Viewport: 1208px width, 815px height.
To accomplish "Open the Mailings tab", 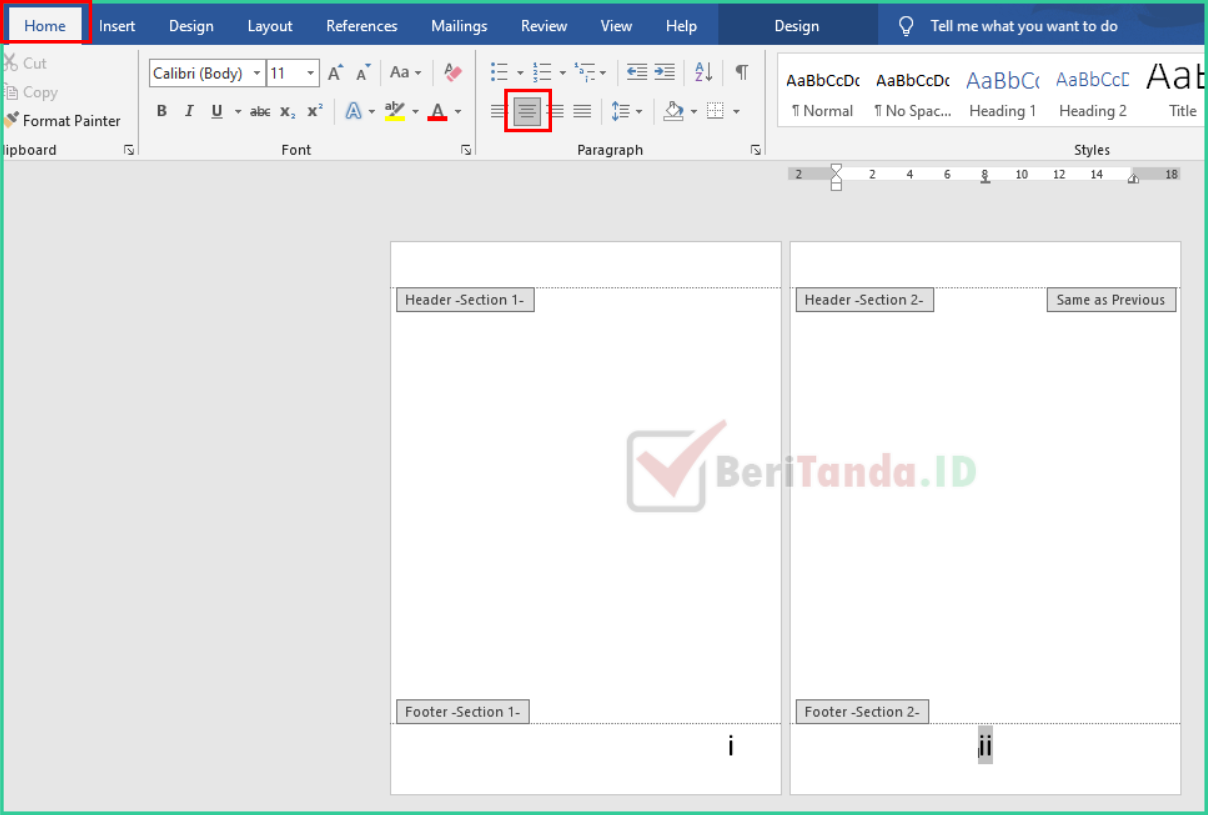I will click(x=459, y=26).
